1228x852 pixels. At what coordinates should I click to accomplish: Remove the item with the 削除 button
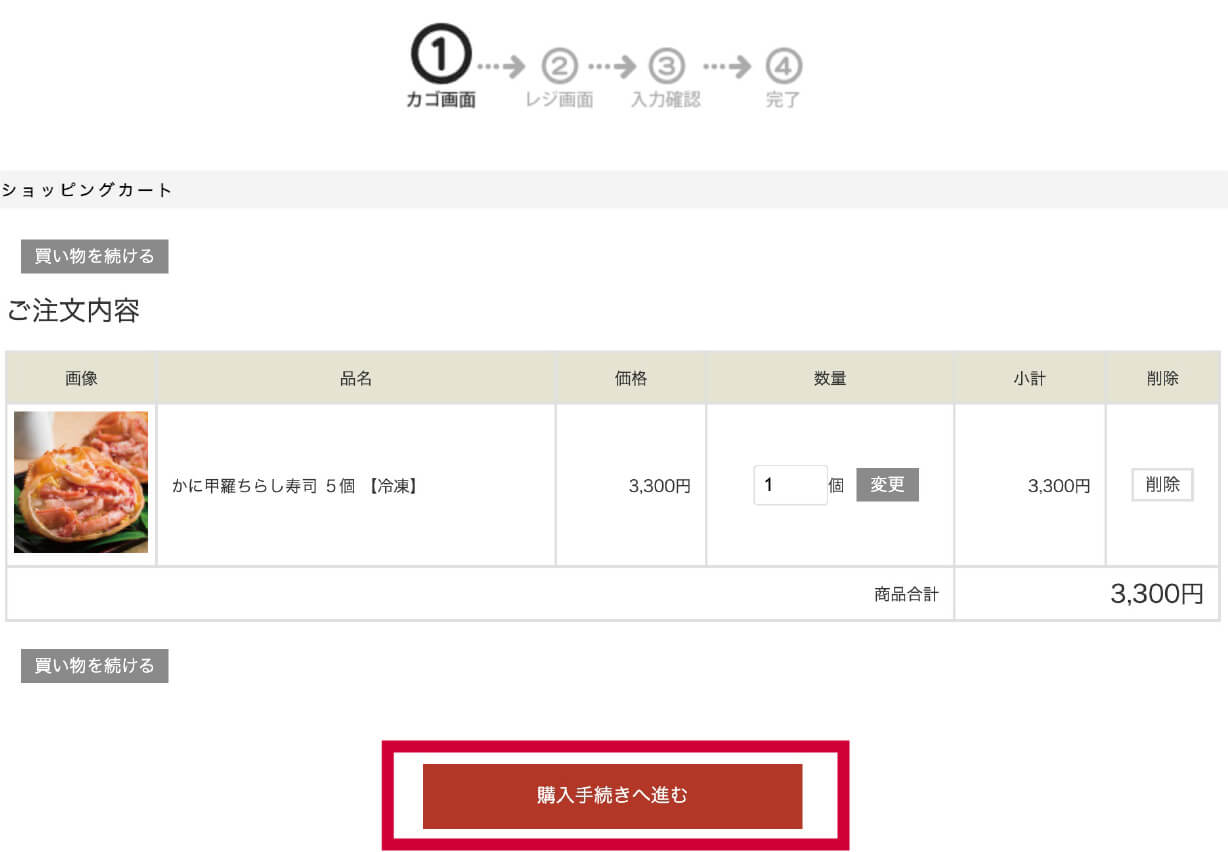click(1162, 485)
